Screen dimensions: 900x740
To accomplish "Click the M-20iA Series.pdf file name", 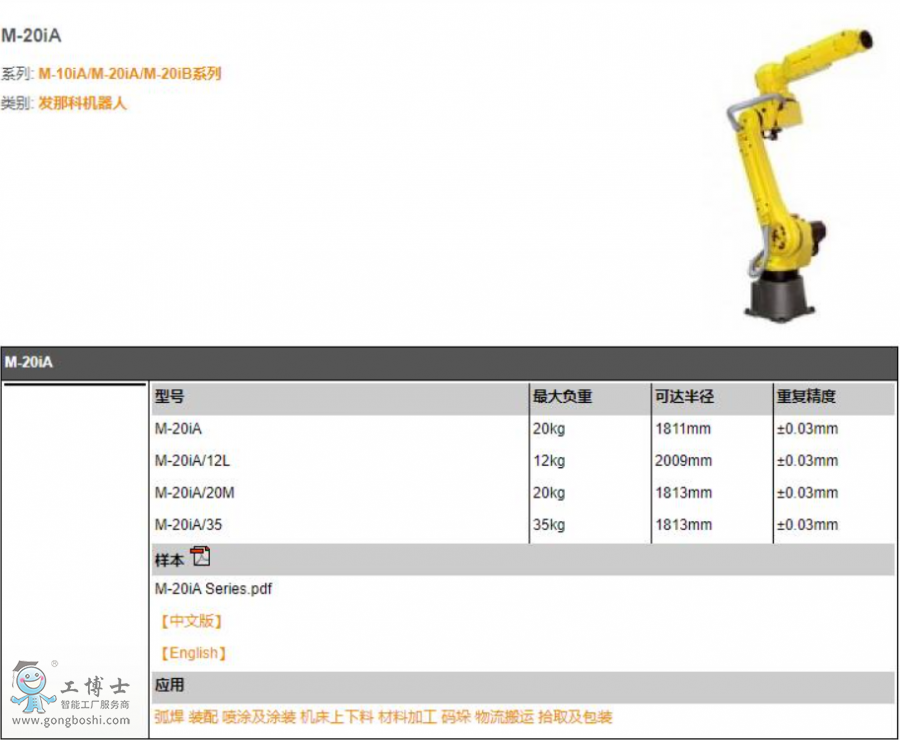I will point(213,589).
